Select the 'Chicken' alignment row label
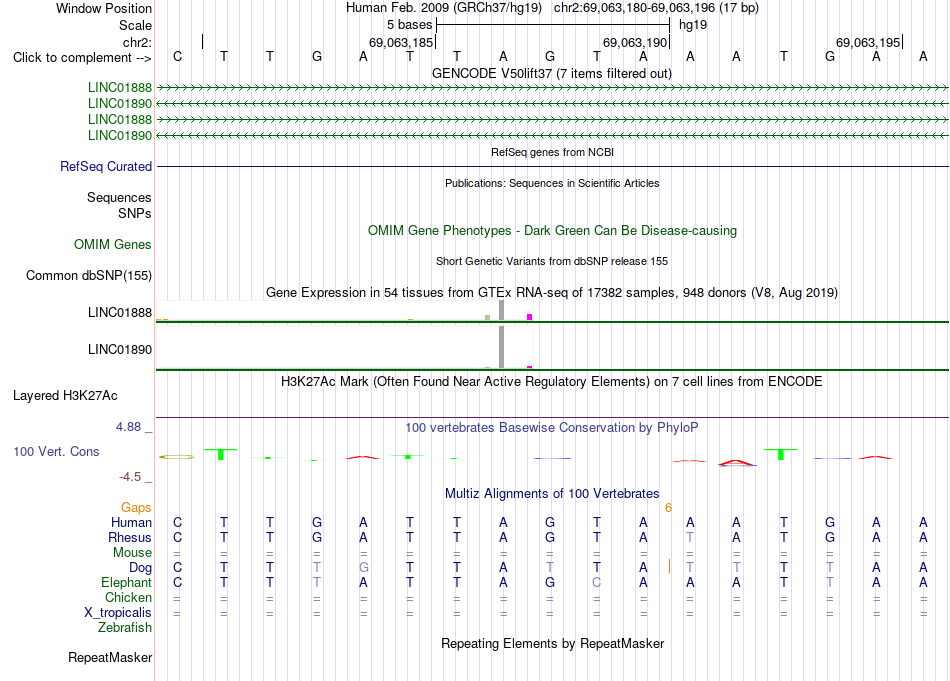 click(128, 597)
